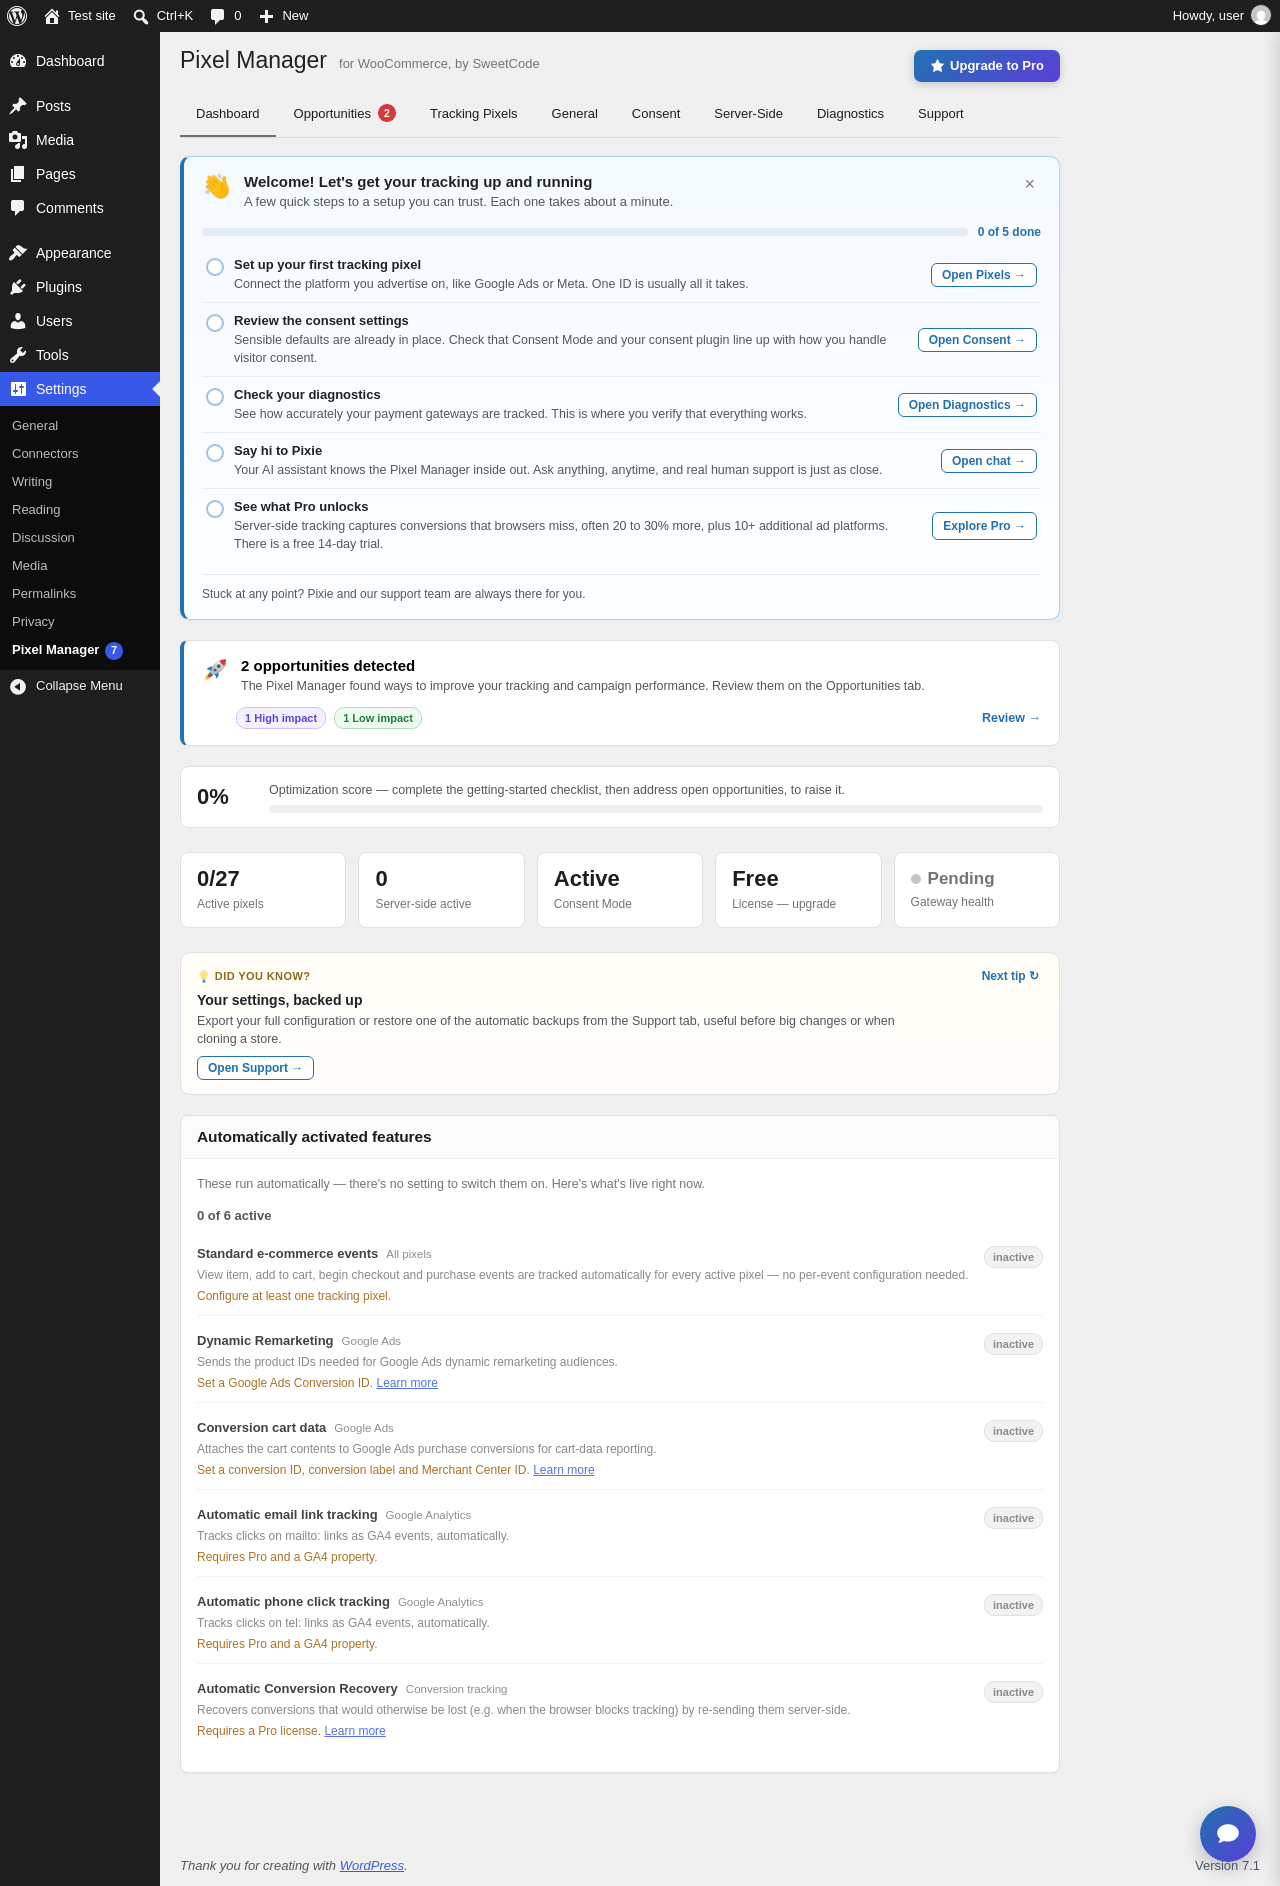The height and width of the screenshot is (1886, 1280).
Task: Open the Test site home icon
Action: tap(52, 16)
